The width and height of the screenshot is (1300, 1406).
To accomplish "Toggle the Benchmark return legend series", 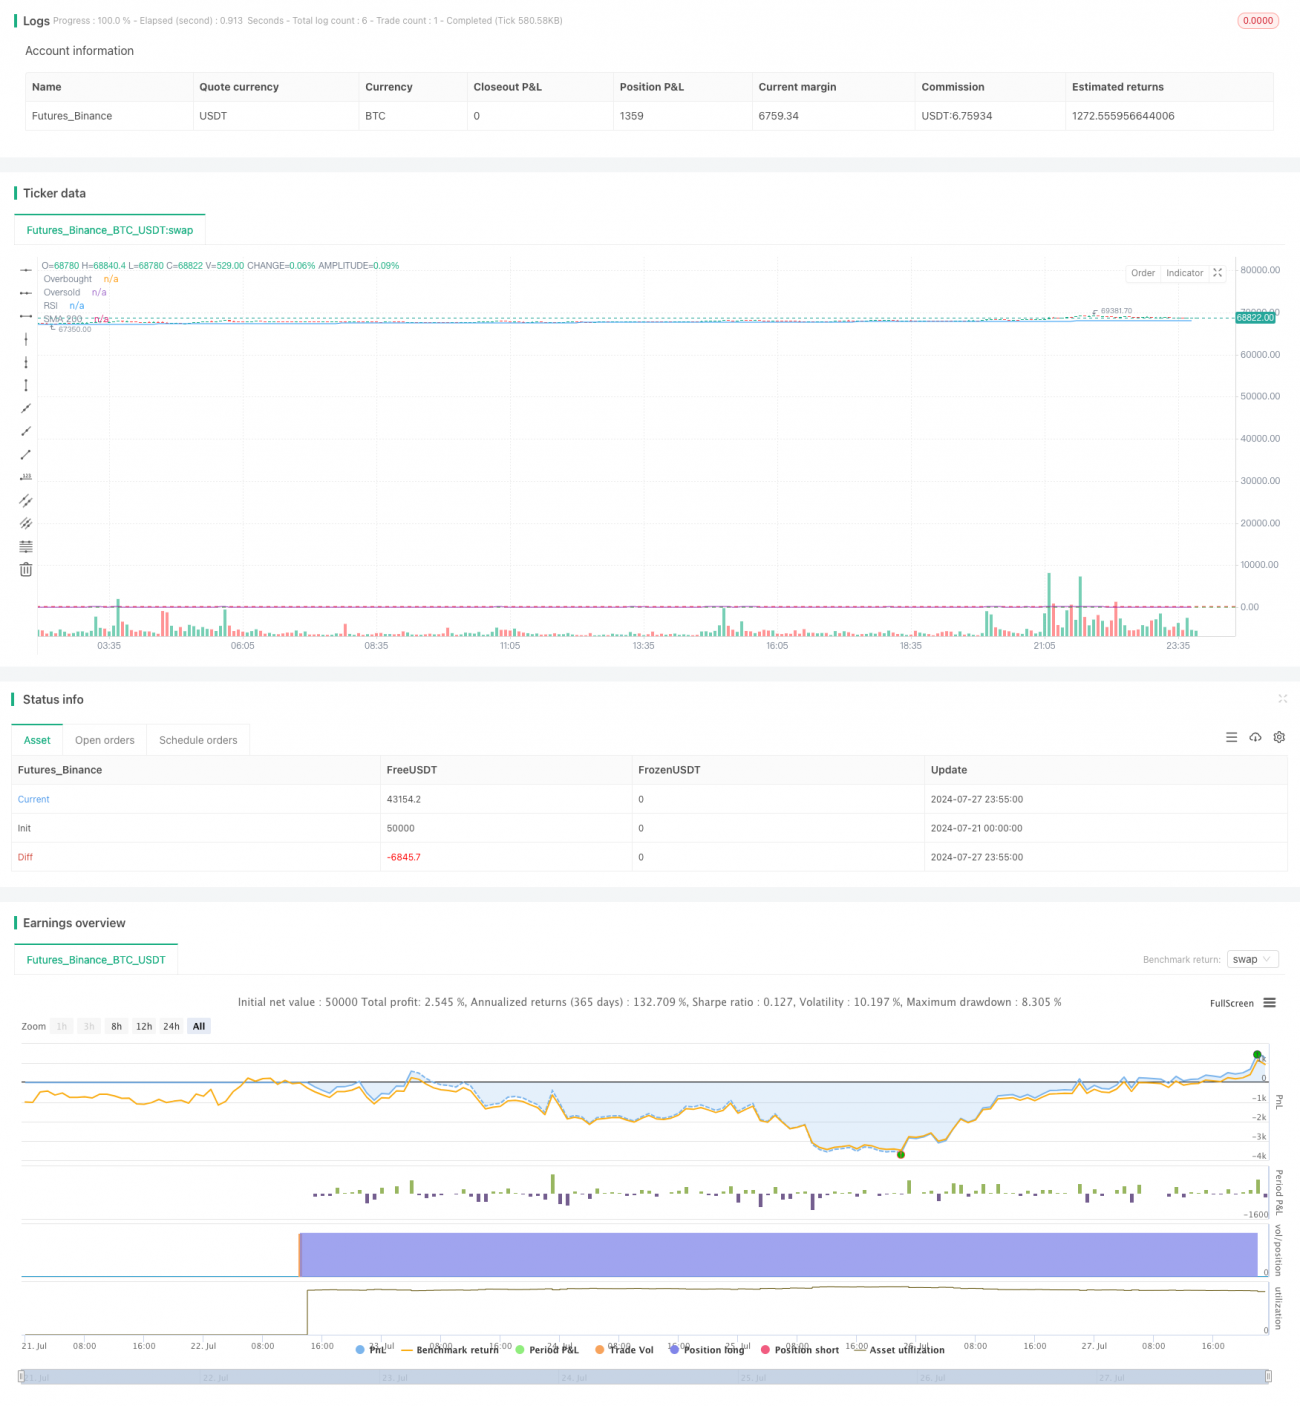I will coord(449,1350).
